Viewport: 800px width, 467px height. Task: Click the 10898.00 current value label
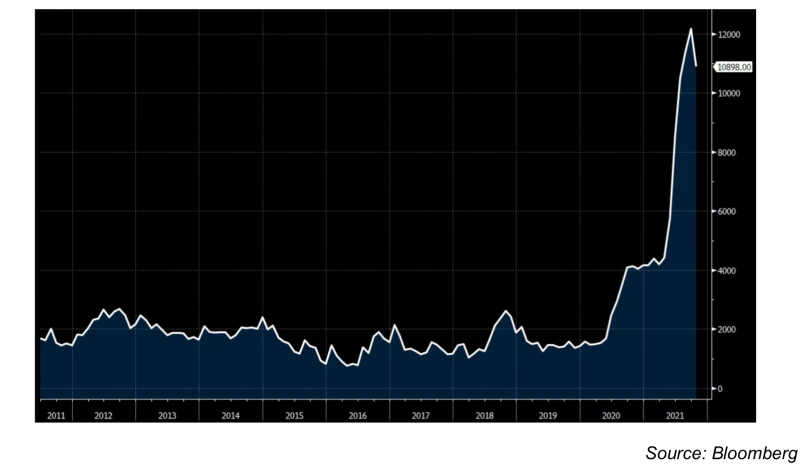point(734,67)
